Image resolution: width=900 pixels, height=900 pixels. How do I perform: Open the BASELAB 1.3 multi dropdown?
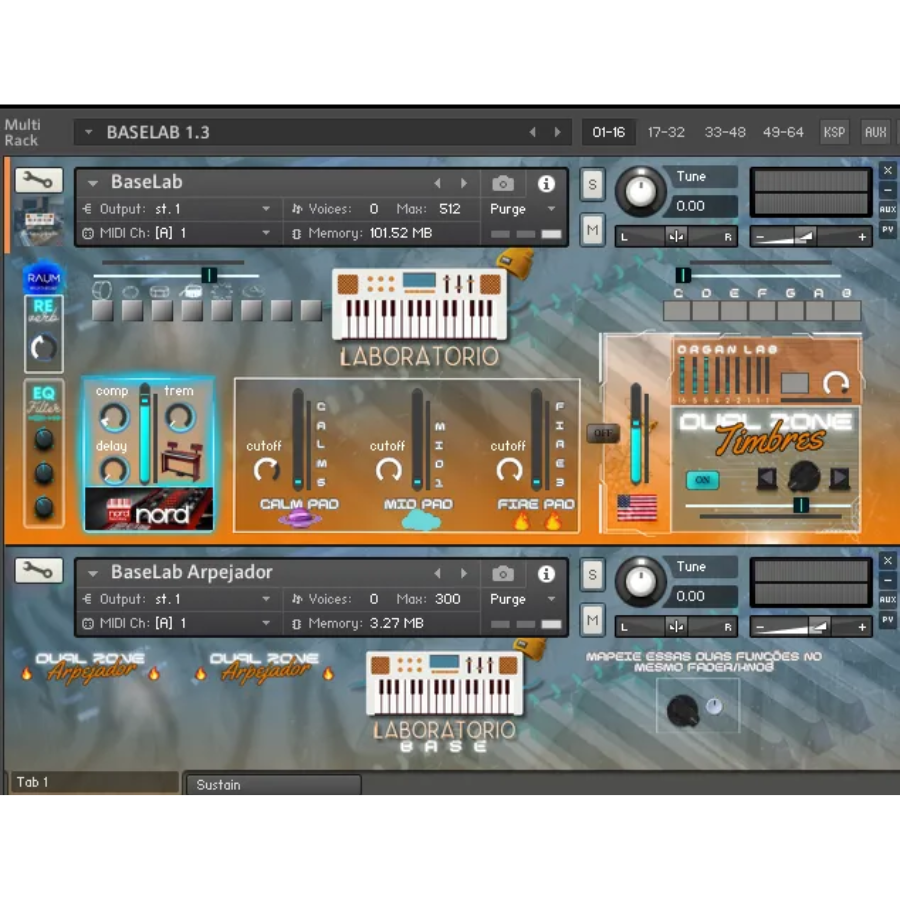(88, 133)
